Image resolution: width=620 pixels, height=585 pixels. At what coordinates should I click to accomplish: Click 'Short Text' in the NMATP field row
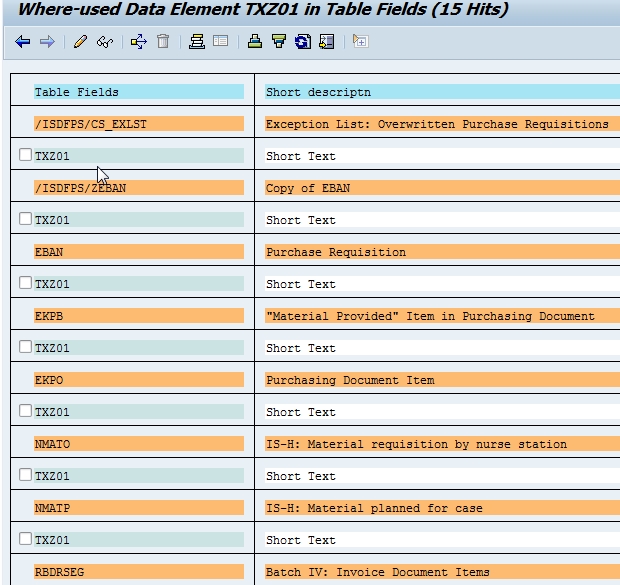point(301,540)
